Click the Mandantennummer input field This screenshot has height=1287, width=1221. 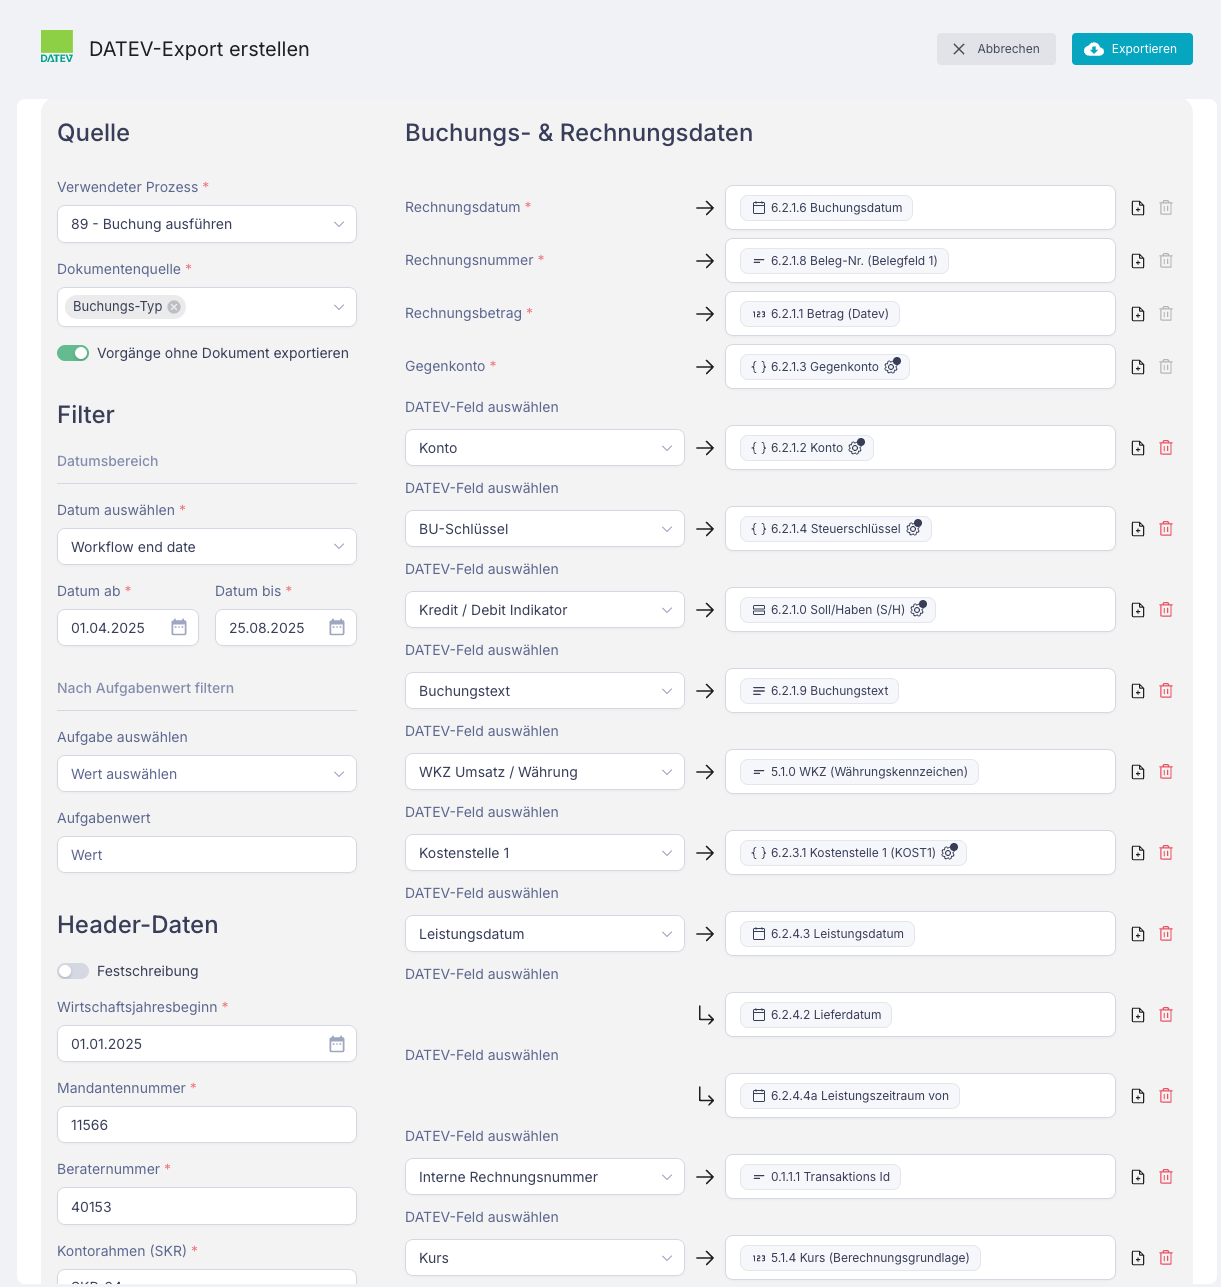tap(207, 1125)
